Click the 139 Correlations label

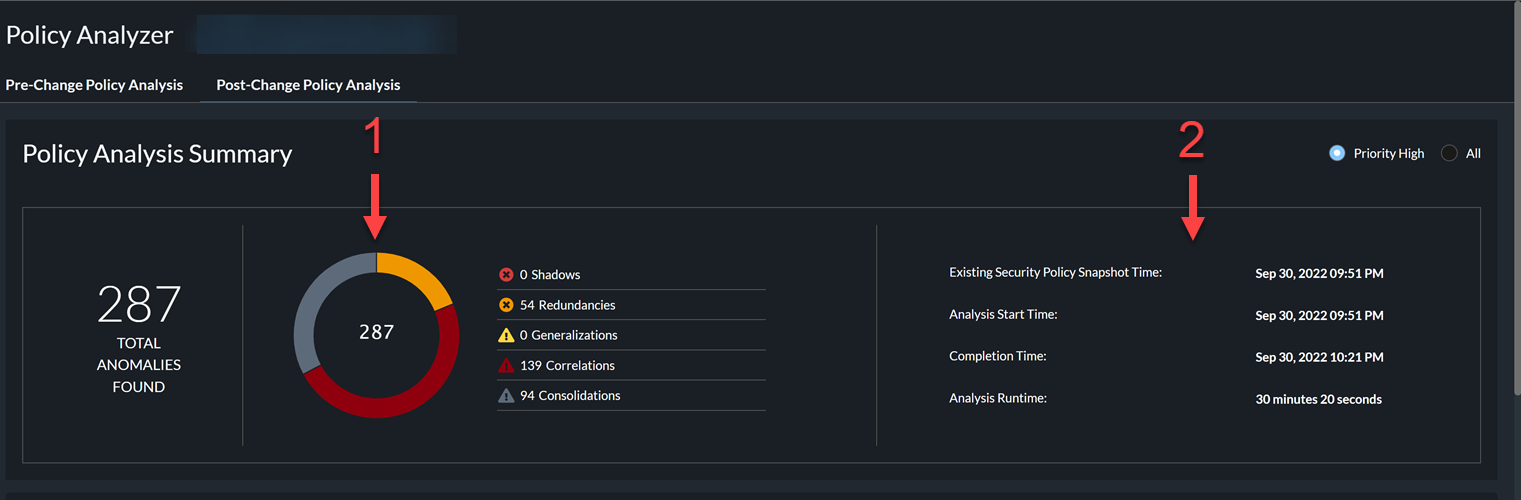coord(567,366)
